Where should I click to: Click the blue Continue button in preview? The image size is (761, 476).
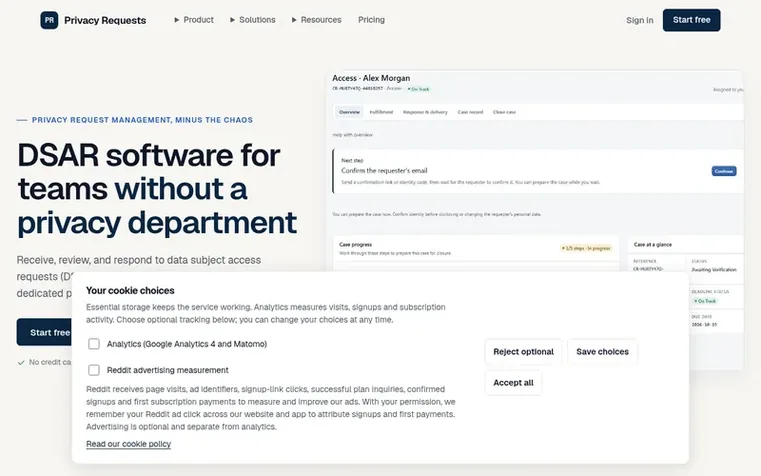coord(724,171)
